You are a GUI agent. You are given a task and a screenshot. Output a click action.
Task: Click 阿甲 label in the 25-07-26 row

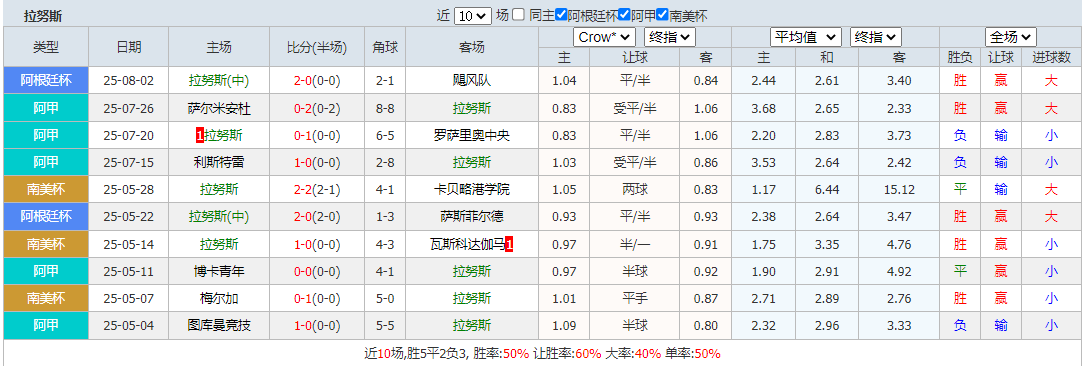pos(46,108)
